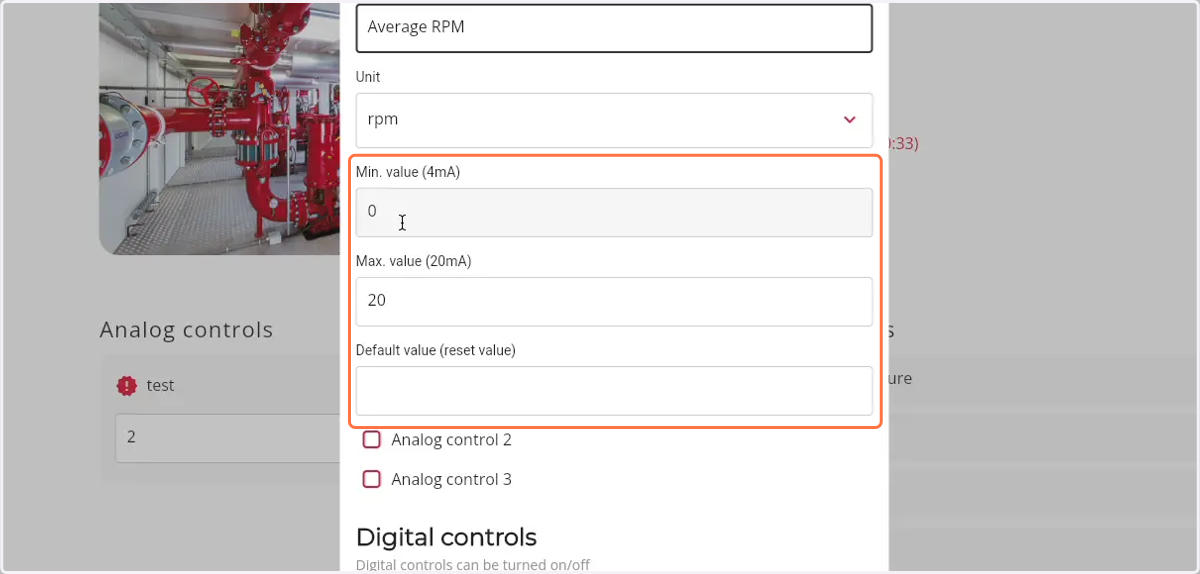Enable the Analog control 2 checkbox
The image size is (1200, 574).
point(372,440)
